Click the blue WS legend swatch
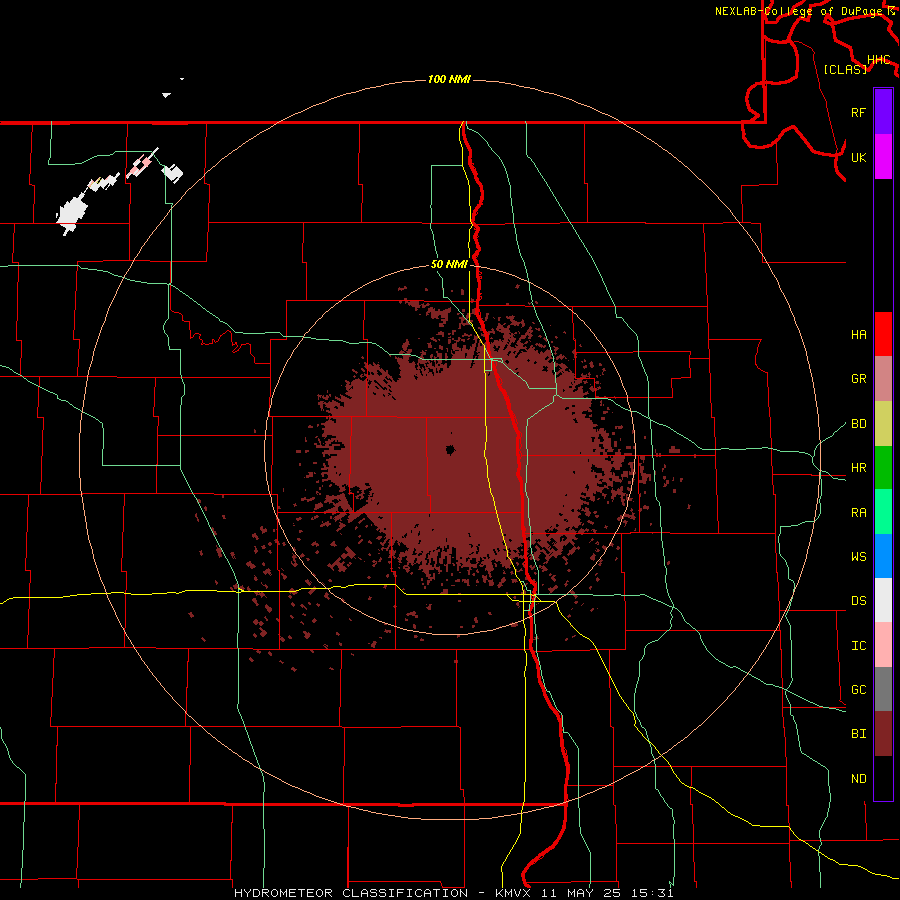The width and height of the screenshot is (900, 900). click(x=883, y=556)
